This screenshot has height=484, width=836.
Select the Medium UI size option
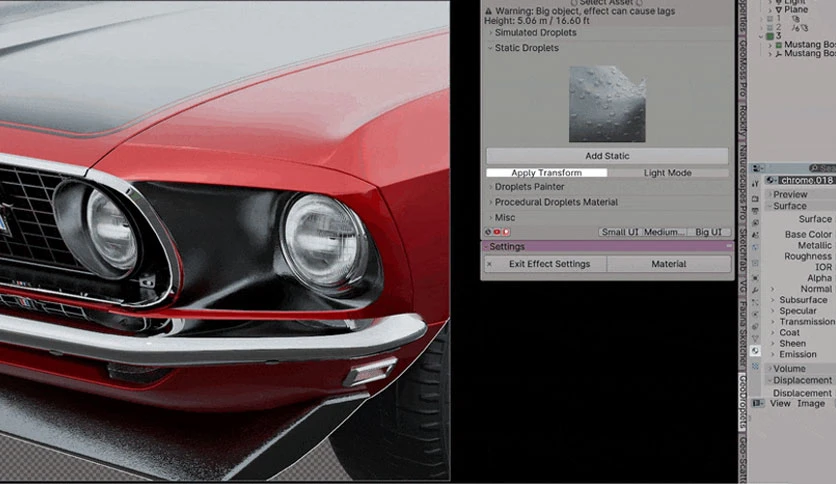pyautogui.click(x=664, y=232)
